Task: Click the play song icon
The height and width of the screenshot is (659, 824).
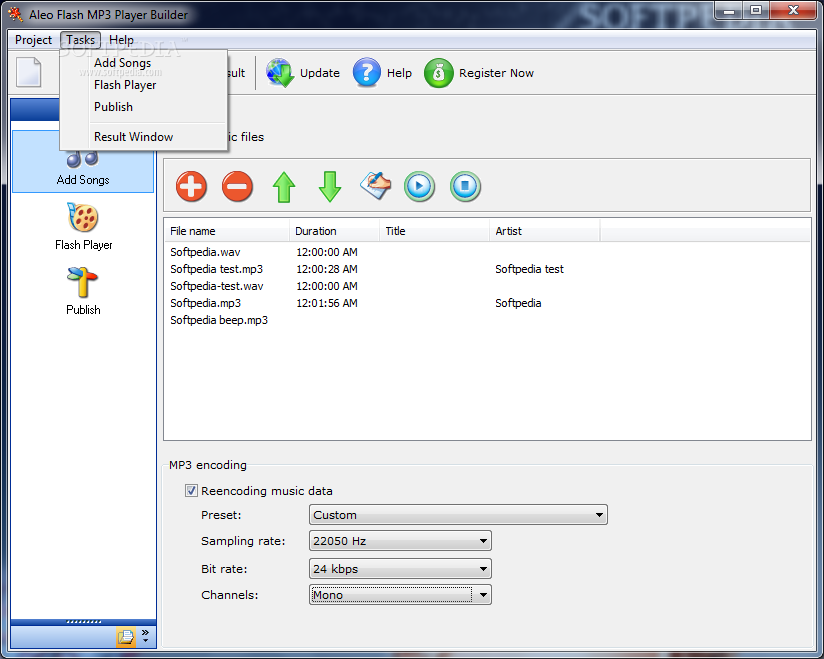Action: pos(419,186)
